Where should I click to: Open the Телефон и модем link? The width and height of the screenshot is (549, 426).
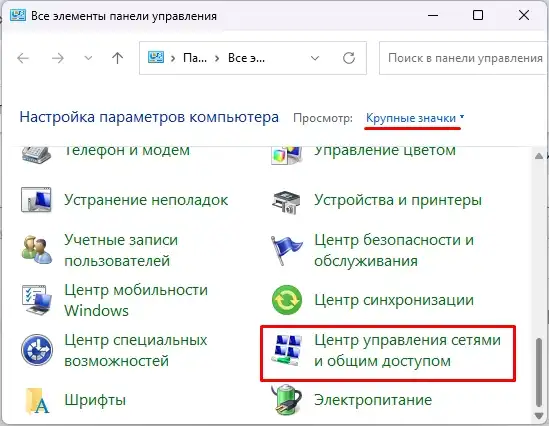127,151
